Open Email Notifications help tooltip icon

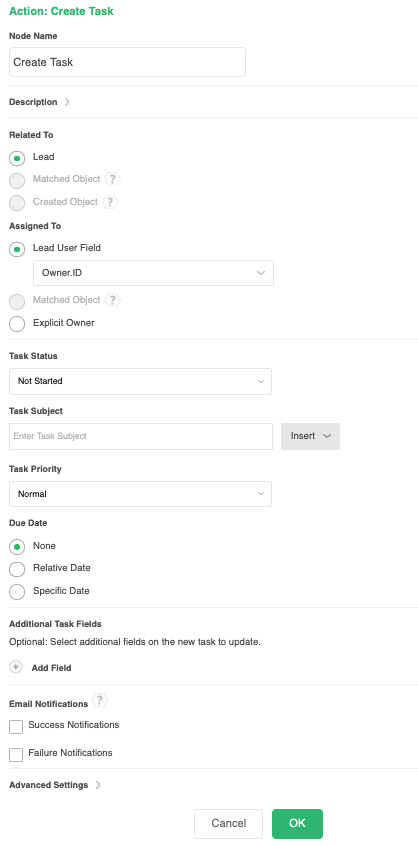100,701
